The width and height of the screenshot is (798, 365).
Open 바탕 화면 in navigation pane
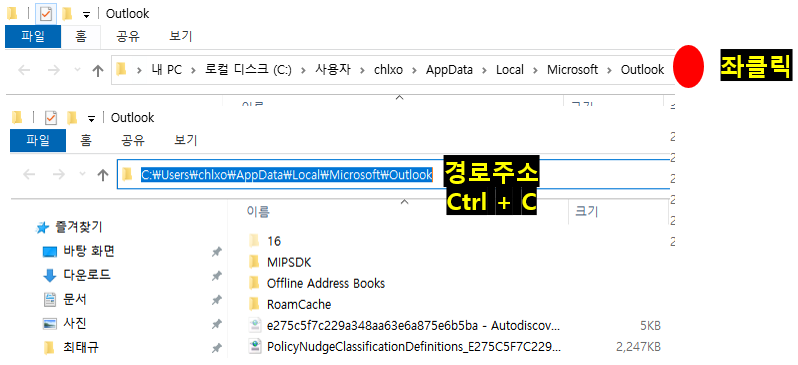(89, 251)
